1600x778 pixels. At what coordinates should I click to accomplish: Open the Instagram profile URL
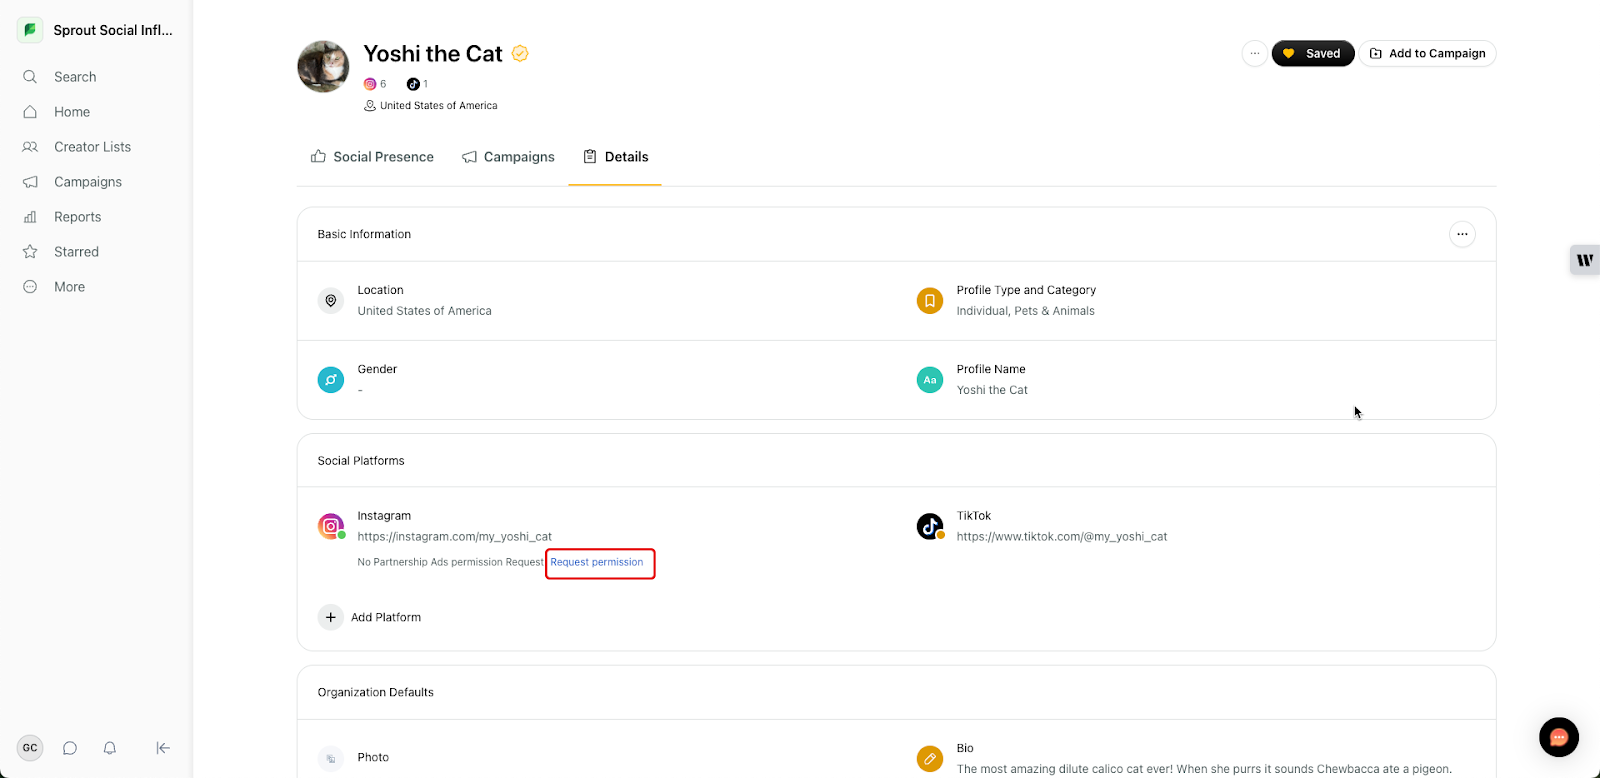pos(455,537)
